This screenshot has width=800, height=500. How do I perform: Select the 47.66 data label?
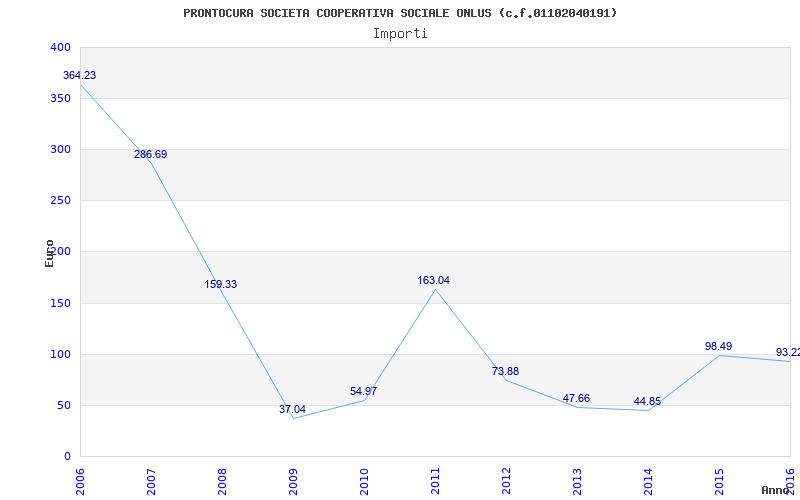pos(577,398)
